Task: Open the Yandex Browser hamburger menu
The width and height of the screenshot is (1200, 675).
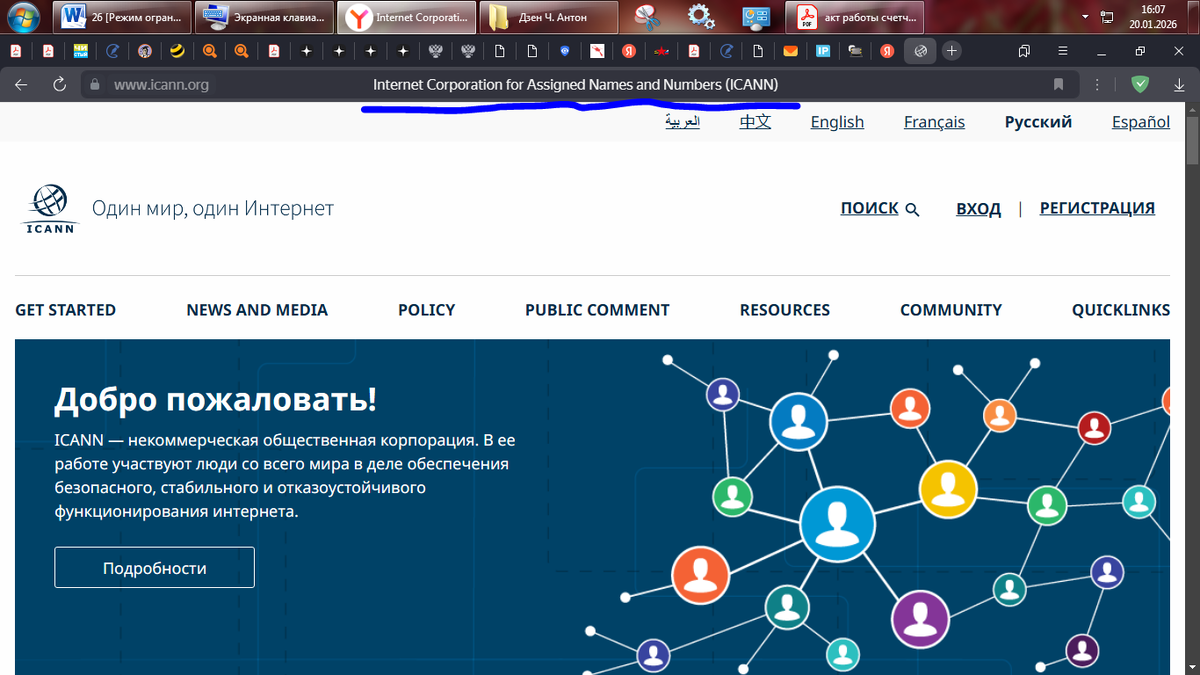Action: click(1063, 50)
